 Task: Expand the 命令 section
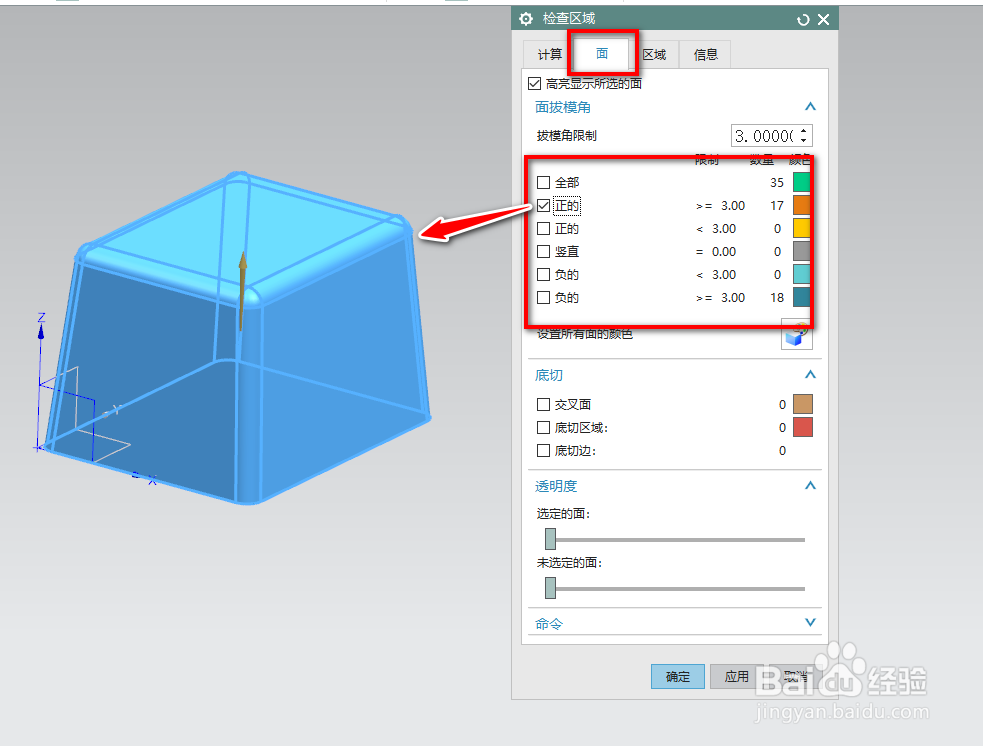[x=810, y=623]
